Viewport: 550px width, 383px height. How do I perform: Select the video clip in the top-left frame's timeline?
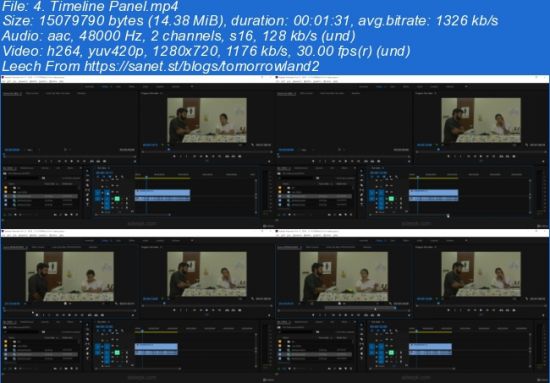coord(162,193)
